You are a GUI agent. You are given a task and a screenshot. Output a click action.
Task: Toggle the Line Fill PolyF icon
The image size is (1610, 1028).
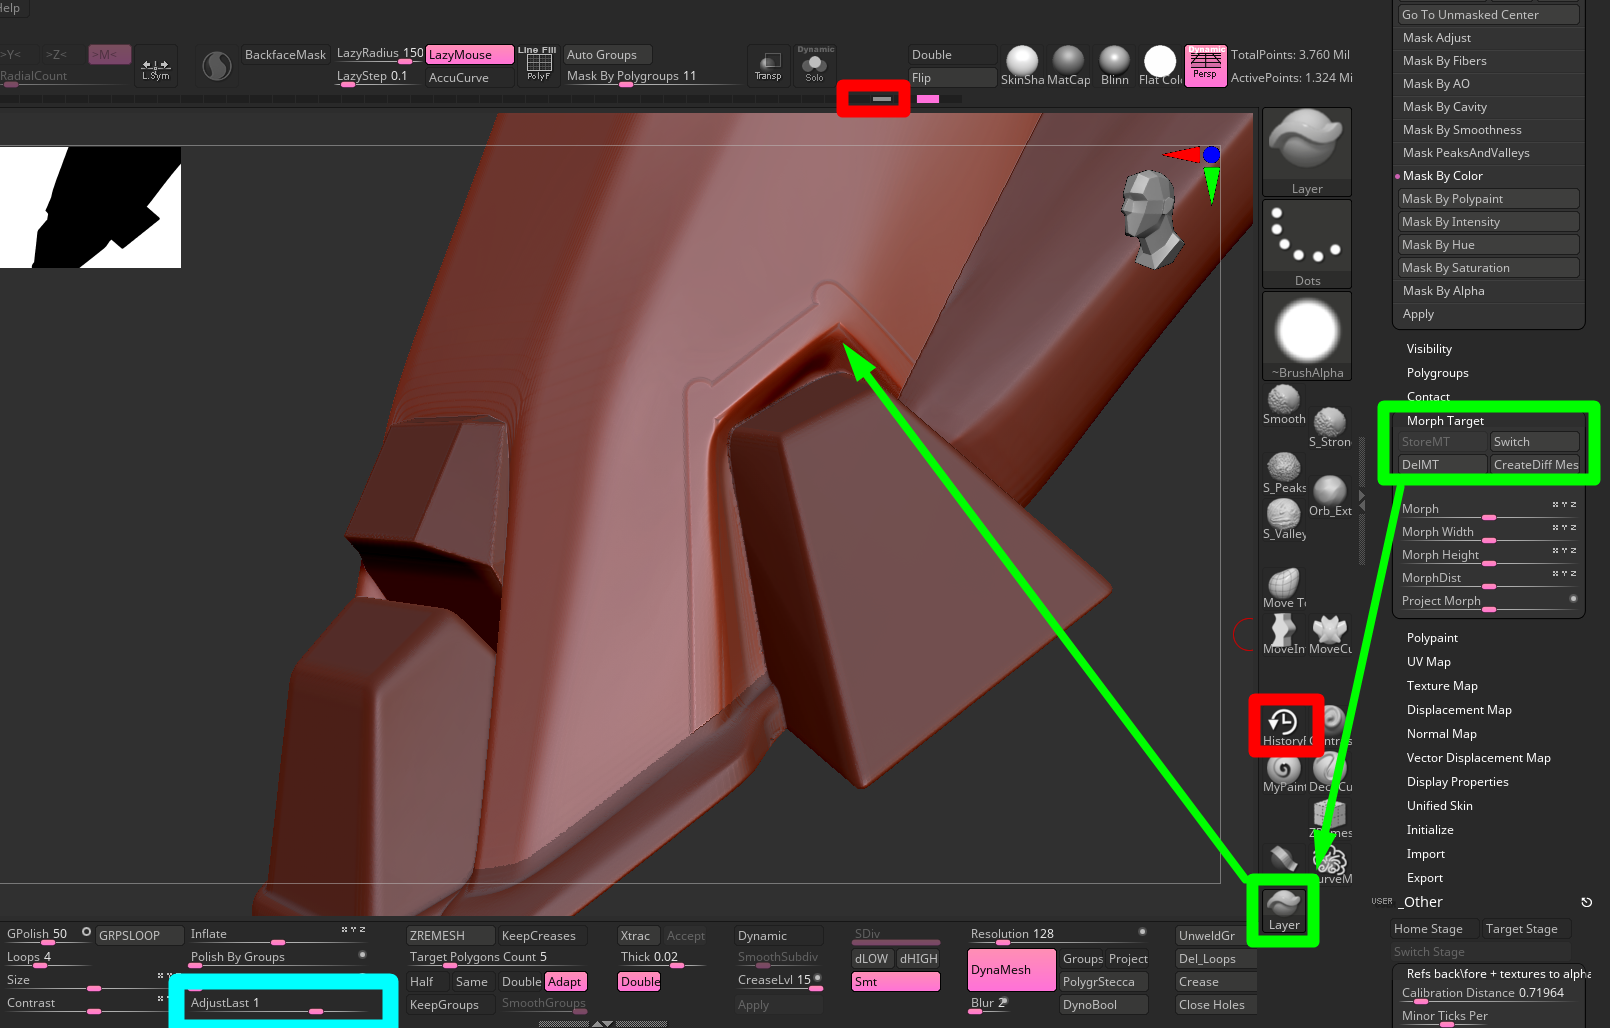538,65
